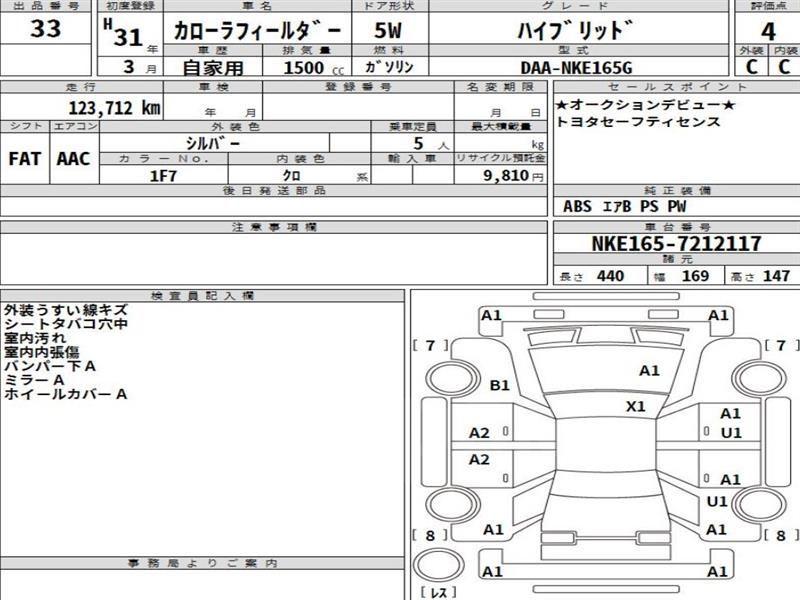Image resolution: width=800 pixels, height=600 pixels.
Task: Select mileage "123,712 km"
Action: tap(114, 108)
